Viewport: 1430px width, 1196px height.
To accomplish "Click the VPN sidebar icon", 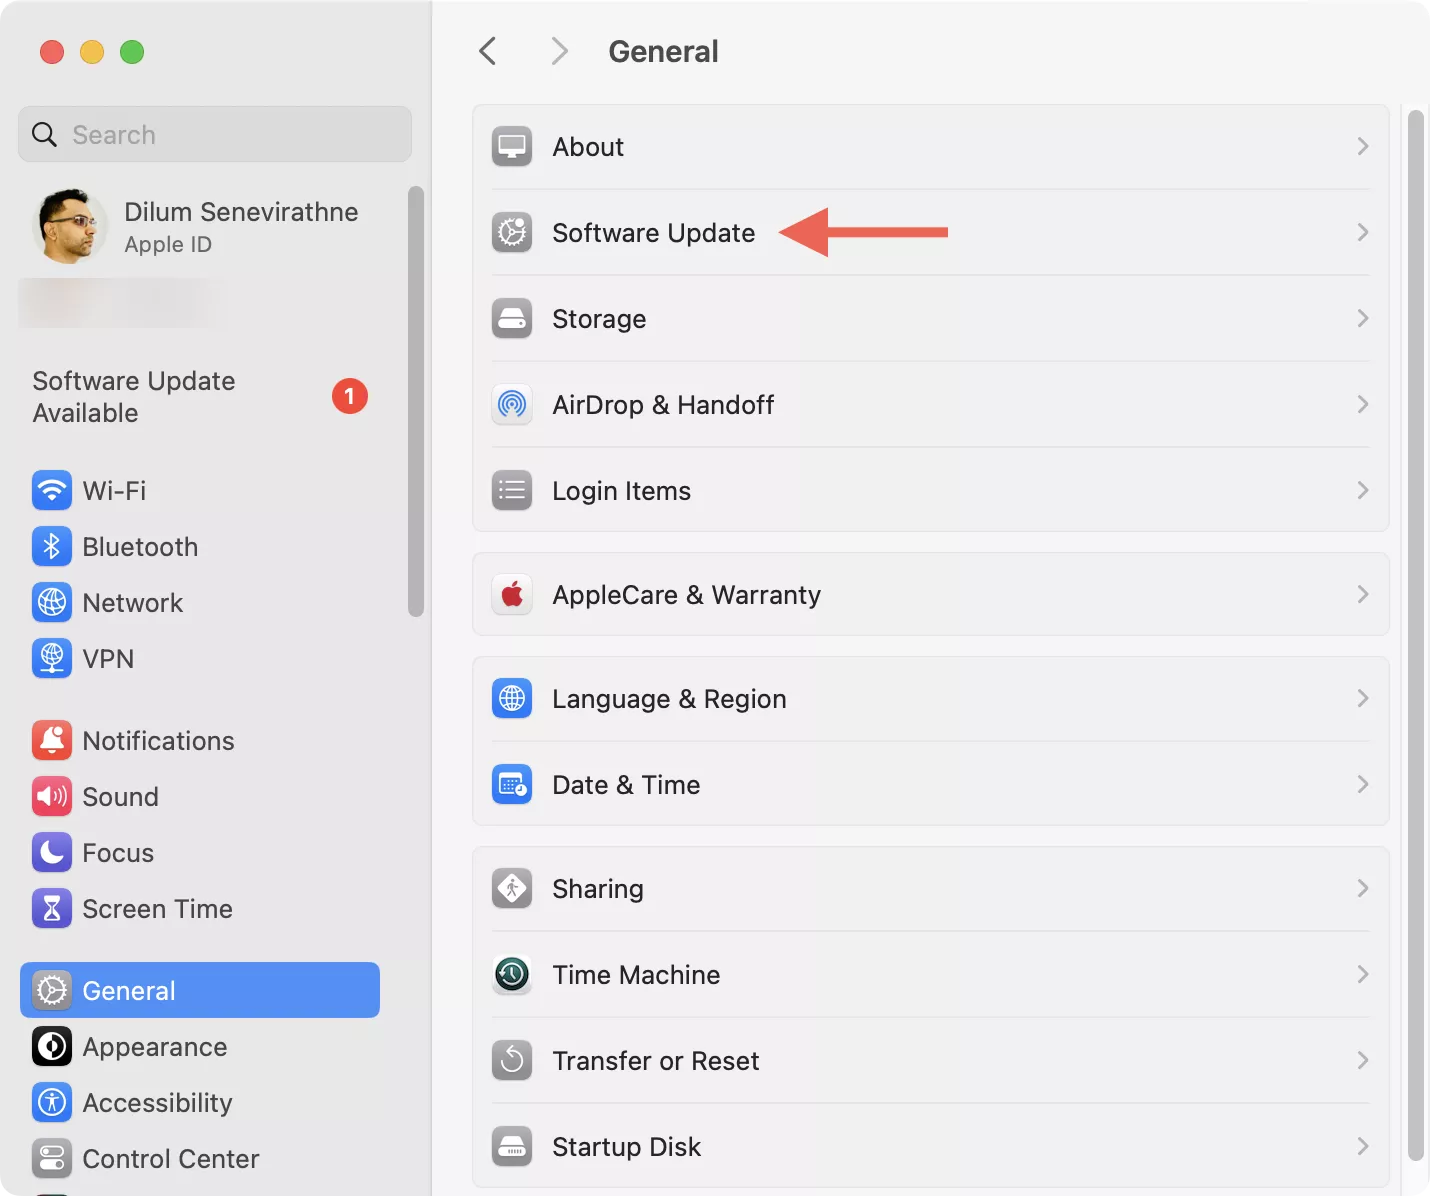I will pos(52,659).
